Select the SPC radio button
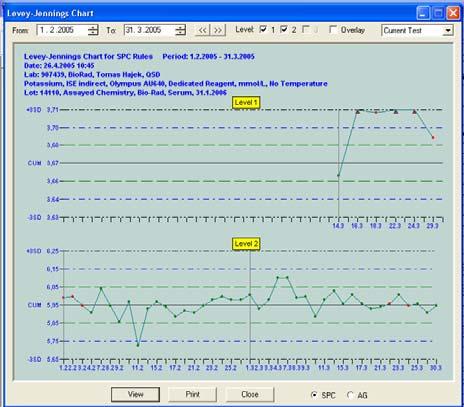This screenshot has width=464, height=407. point(314,395)
